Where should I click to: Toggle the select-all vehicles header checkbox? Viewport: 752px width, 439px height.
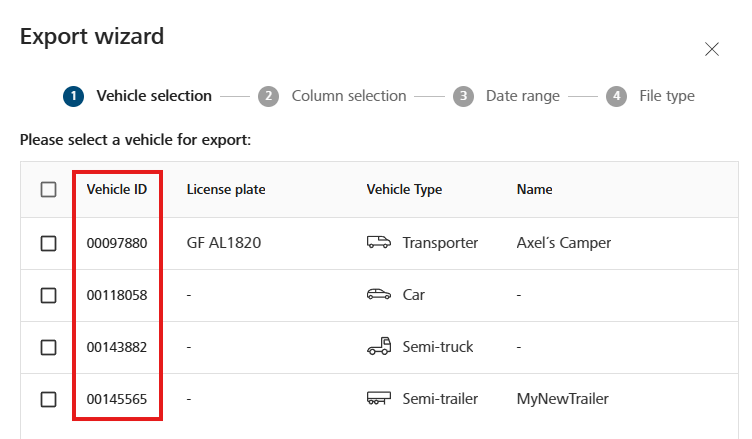pos(48,190)
